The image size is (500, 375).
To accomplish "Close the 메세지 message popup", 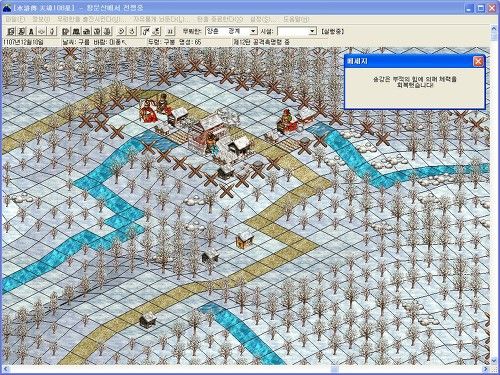I will pos(478,61).
